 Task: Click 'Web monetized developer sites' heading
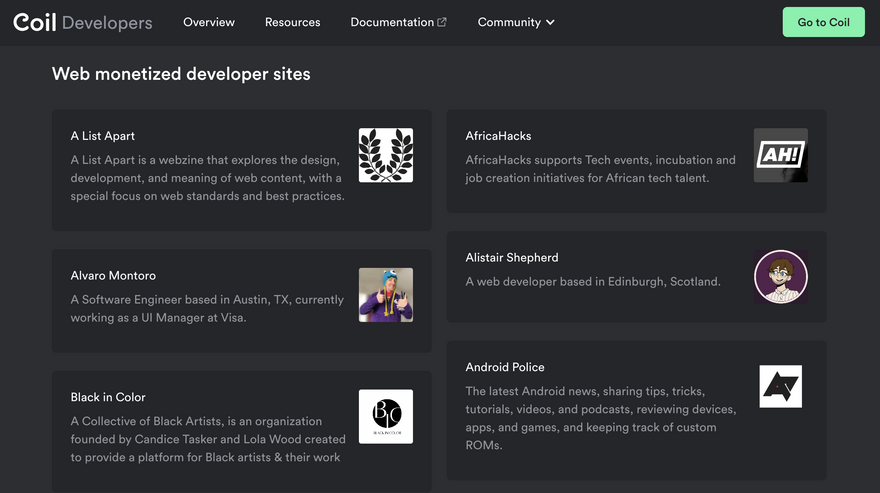181,74
